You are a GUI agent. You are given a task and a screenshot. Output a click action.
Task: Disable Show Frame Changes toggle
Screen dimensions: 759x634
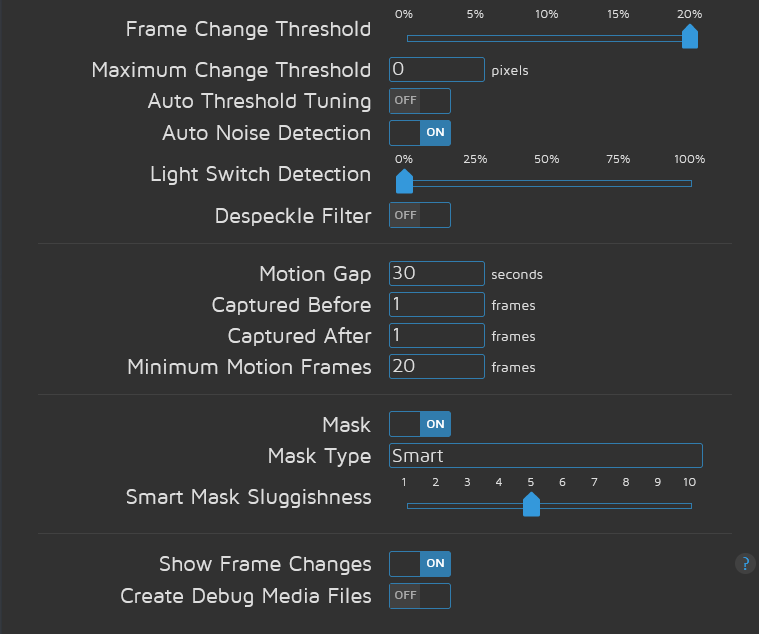[420, 564]
